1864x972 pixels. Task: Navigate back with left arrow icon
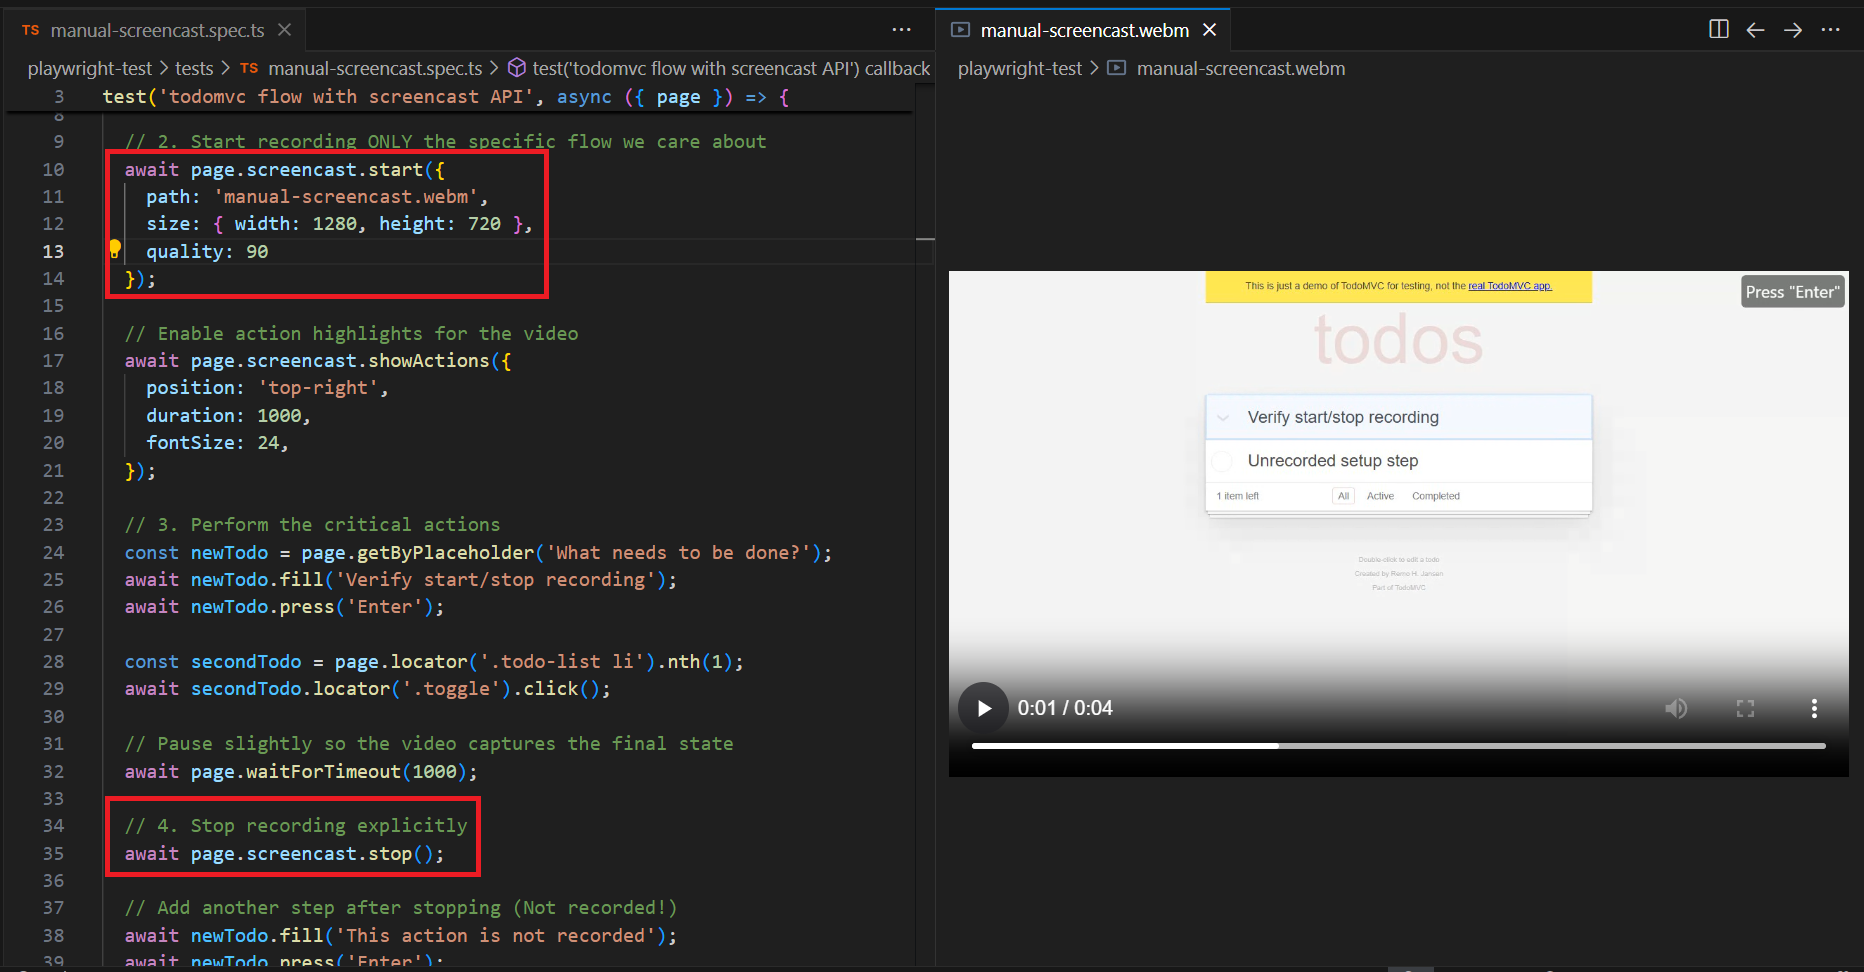tap(1755, 30)
